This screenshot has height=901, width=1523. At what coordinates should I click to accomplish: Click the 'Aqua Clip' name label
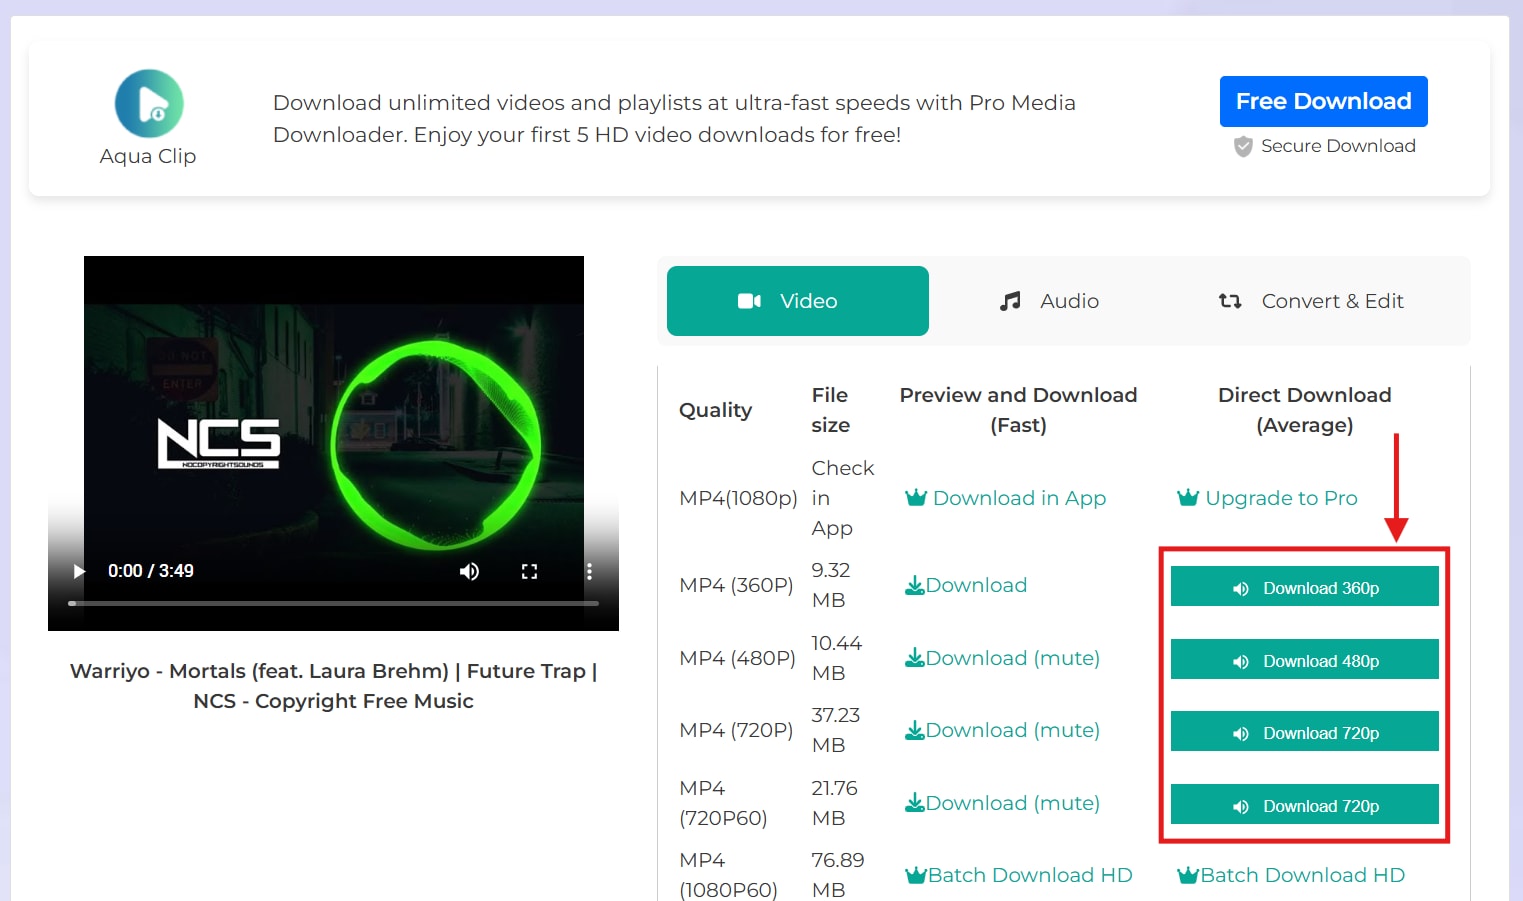pos(148,156)
